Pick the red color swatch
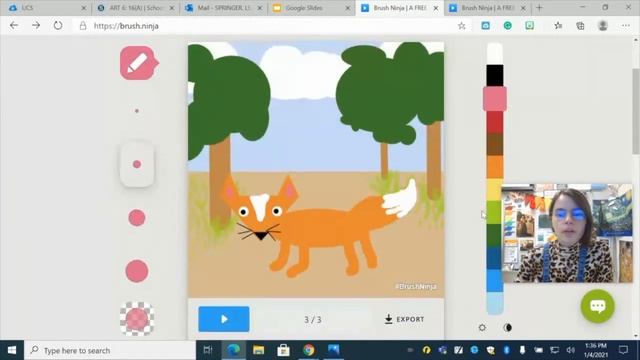Viewport: 640px width, 360px height. [495, 122]
